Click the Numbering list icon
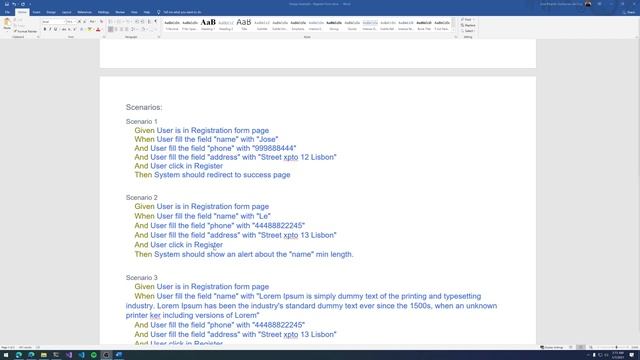This screenshot has width=640, height=360. [x=119, y=22]
